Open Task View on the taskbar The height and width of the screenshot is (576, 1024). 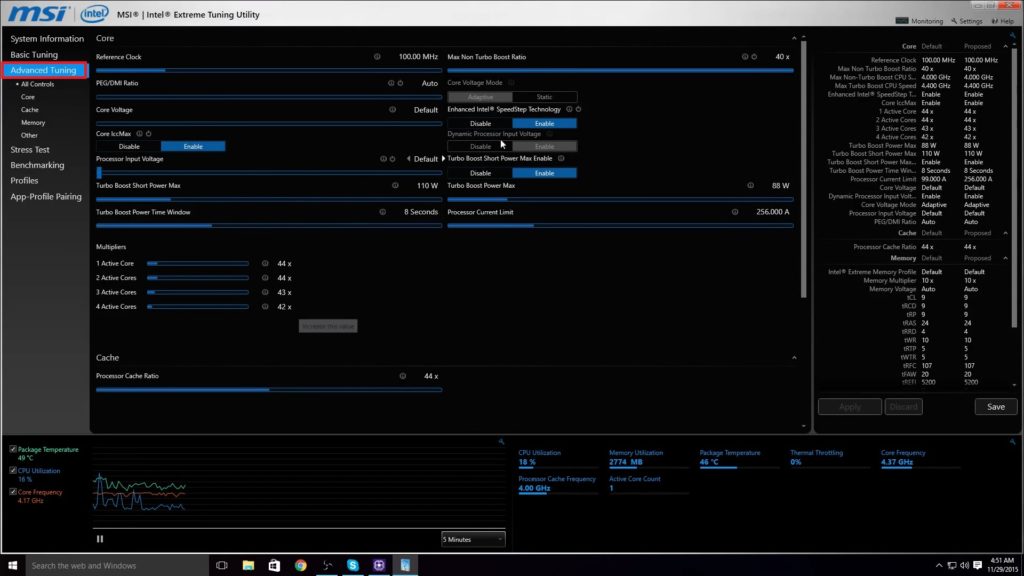[x=222, y=566]
